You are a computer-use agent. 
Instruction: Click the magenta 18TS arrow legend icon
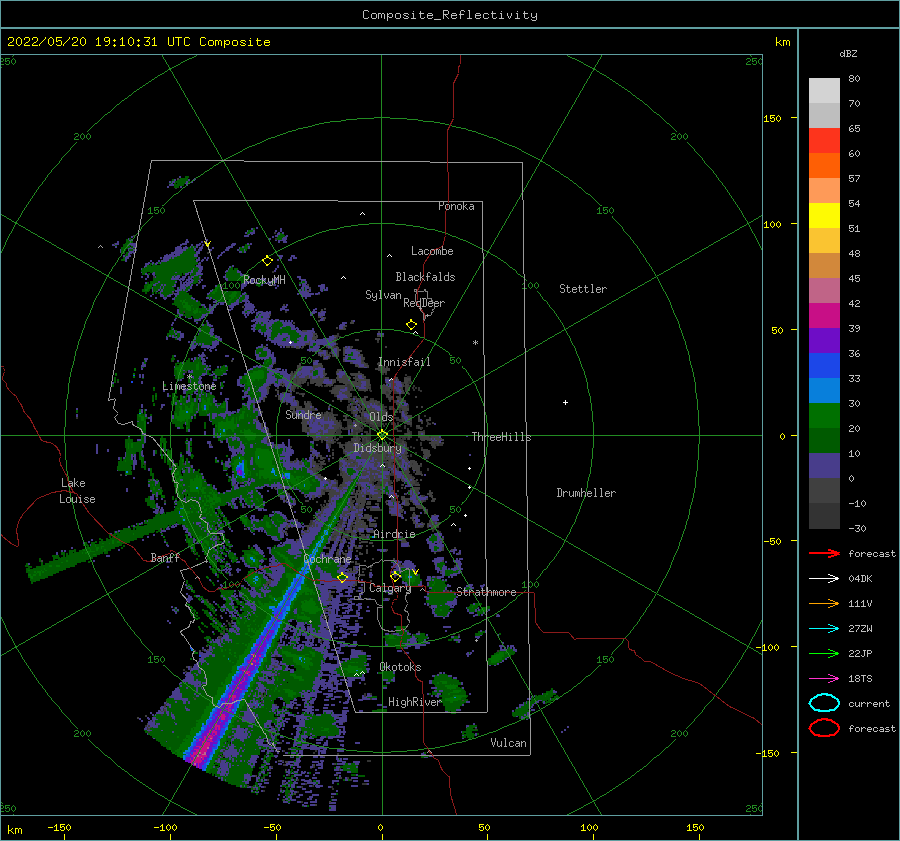(824, 679)
